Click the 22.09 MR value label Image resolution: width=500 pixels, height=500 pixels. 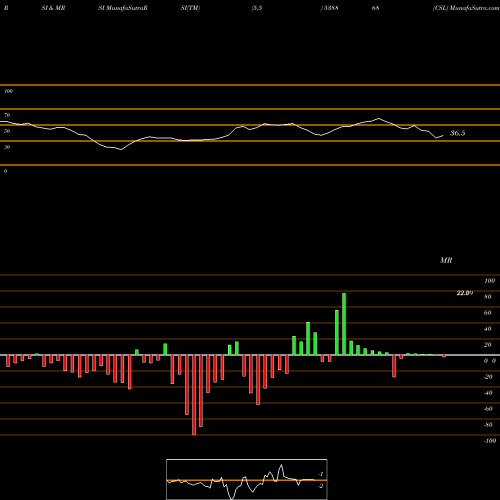point(465,293)
